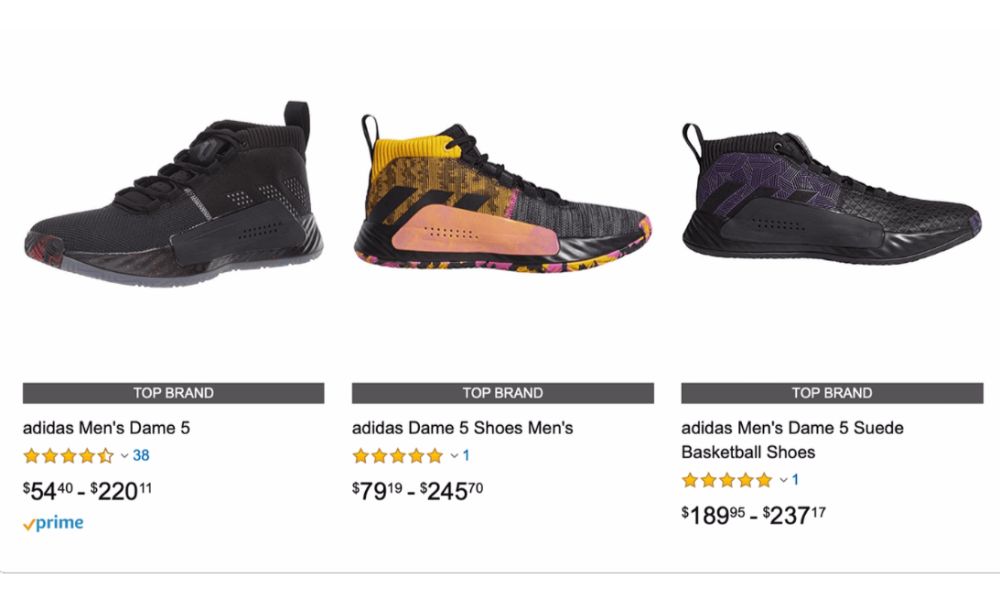
Task: Select the all-black Dame 5 shoe image
Action: [x=173, y=200]
